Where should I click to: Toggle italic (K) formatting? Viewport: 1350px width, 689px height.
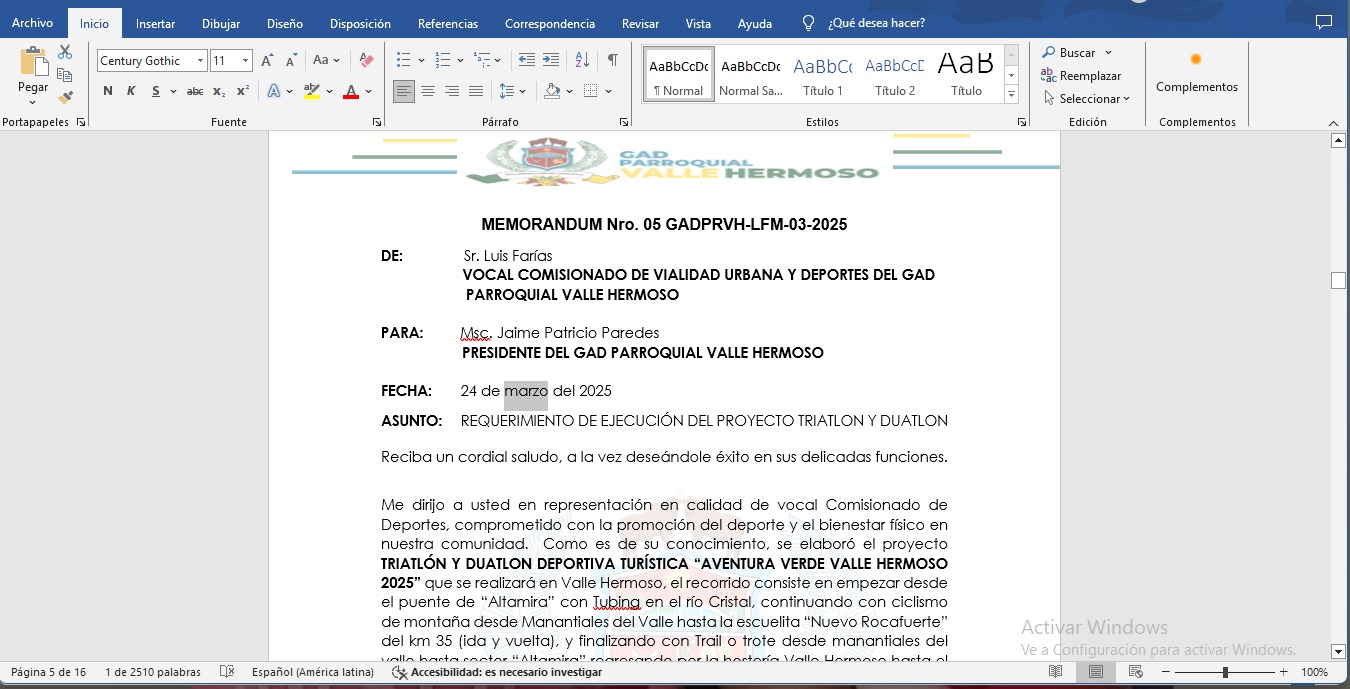131,92
